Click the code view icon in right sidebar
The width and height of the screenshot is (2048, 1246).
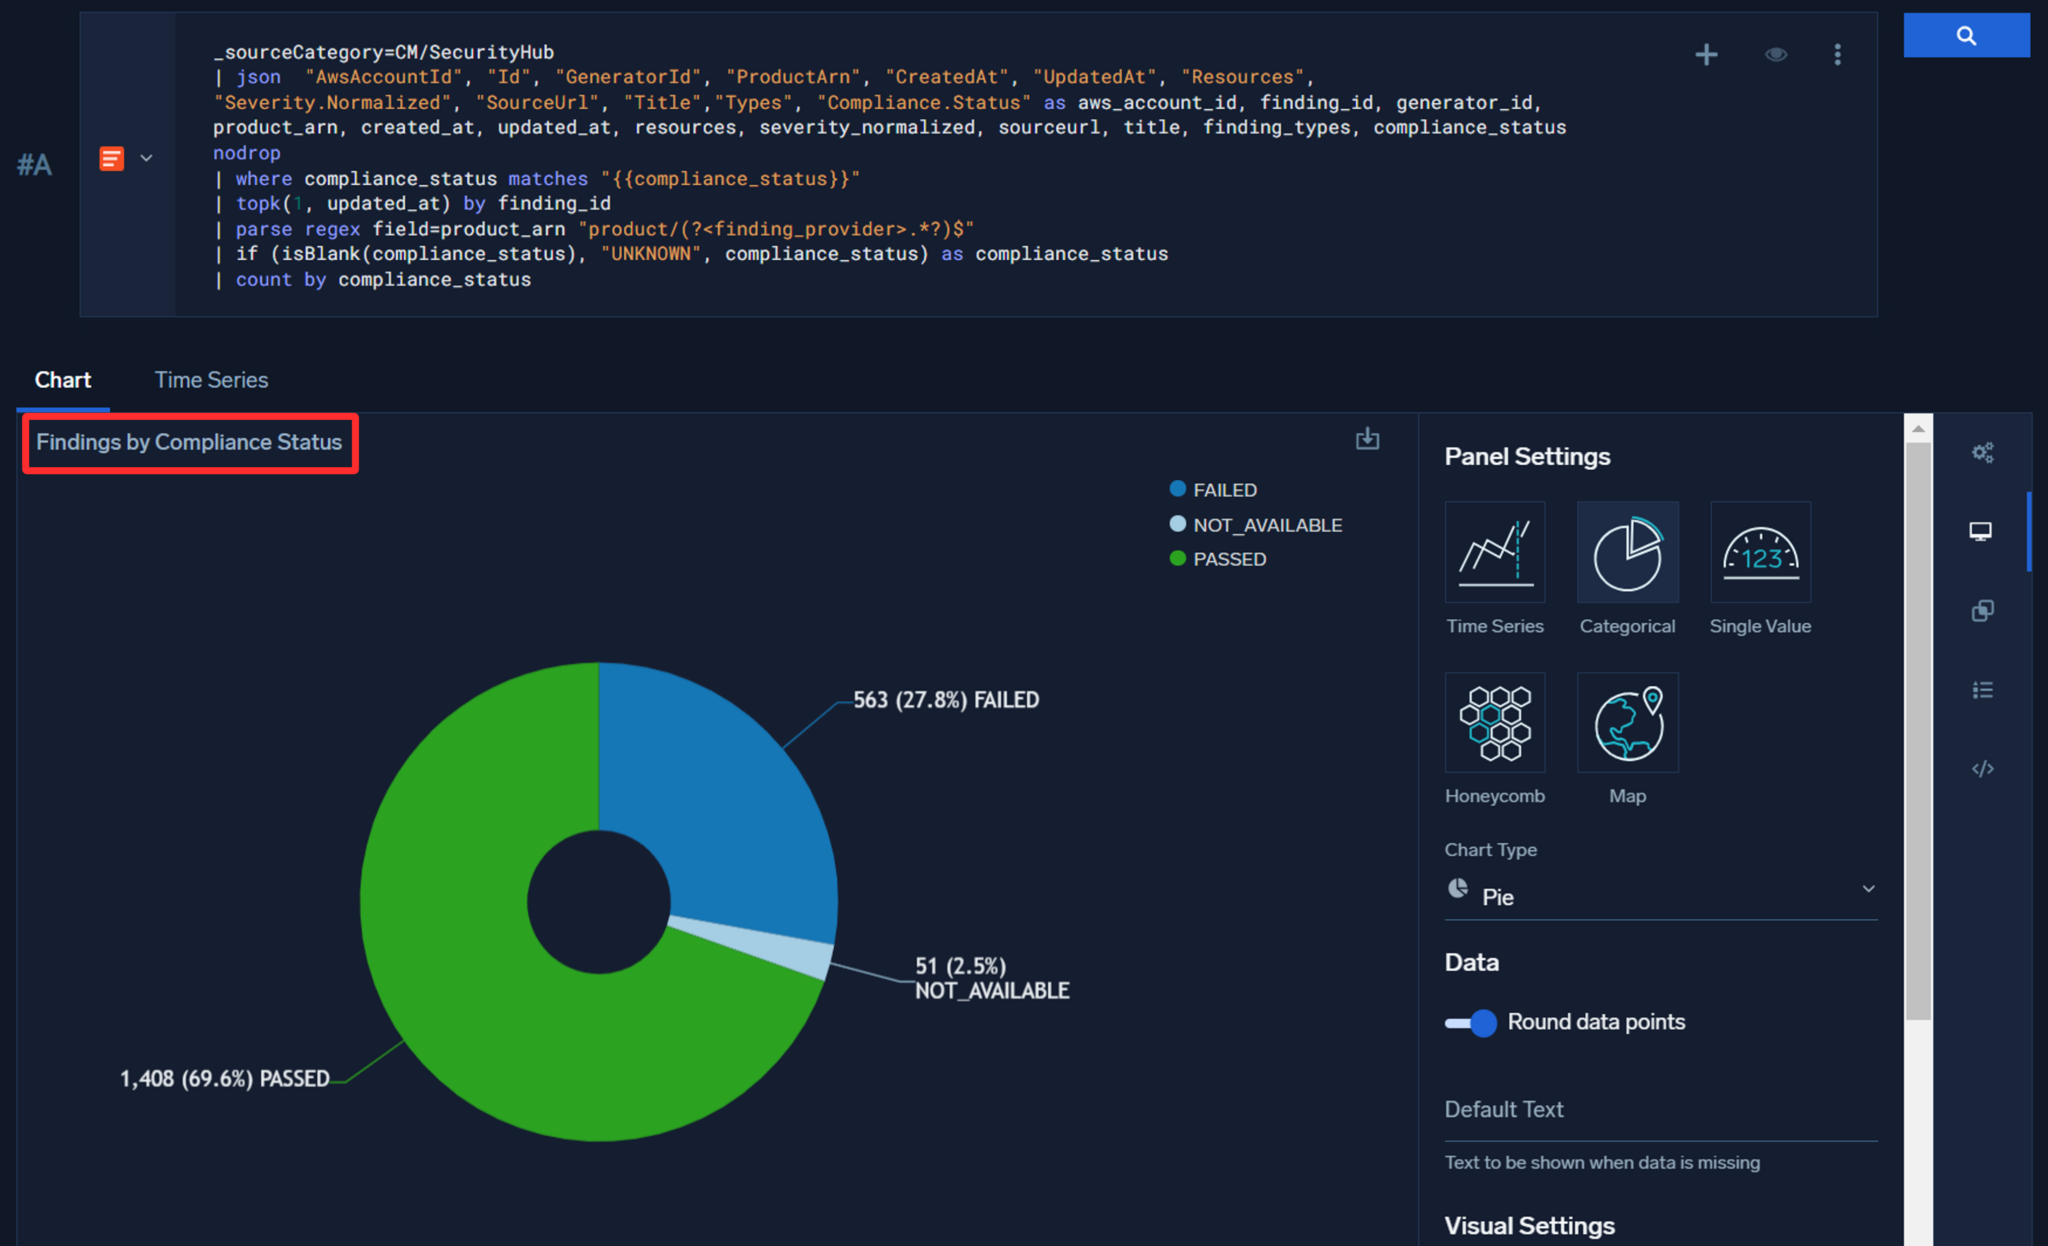[x=1983, y=768]
